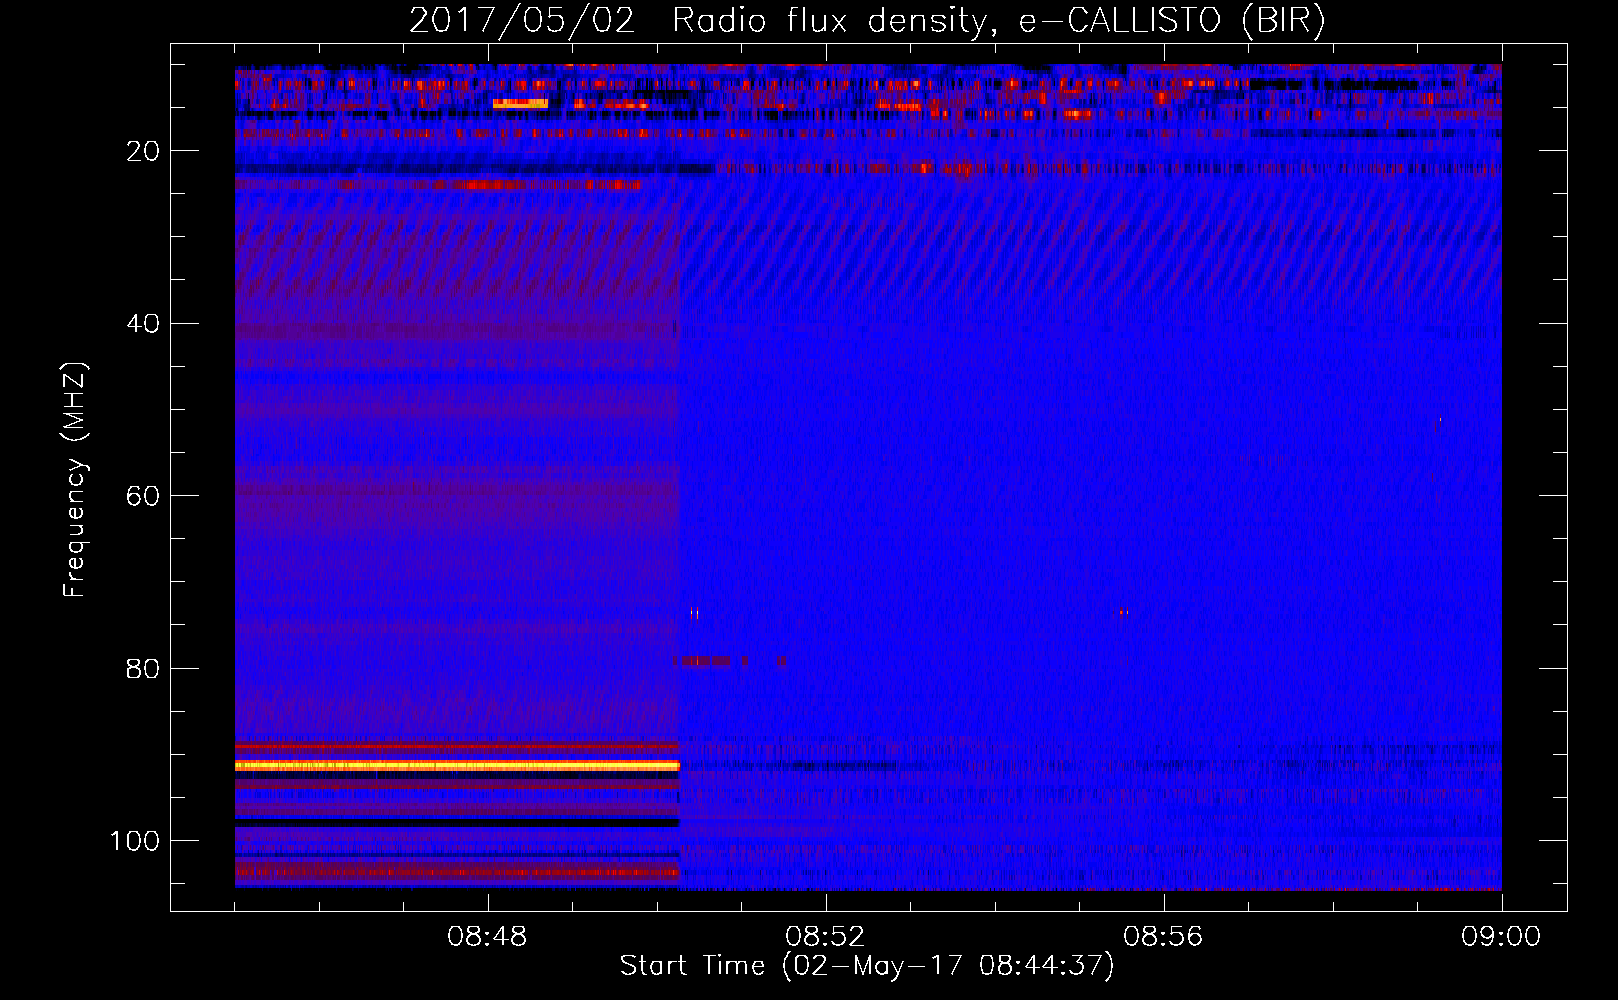Click the 80 MHz frequency tick label
1618x1000 pixels.
pyautogui.click(x=143, y=668)
